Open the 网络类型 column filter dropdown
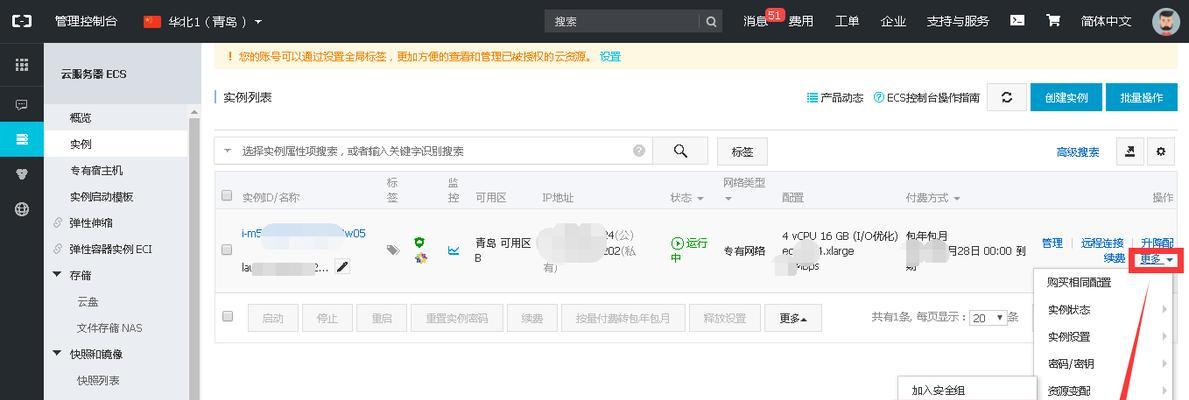Viewport: 1189px width, 400px height. 728,199
